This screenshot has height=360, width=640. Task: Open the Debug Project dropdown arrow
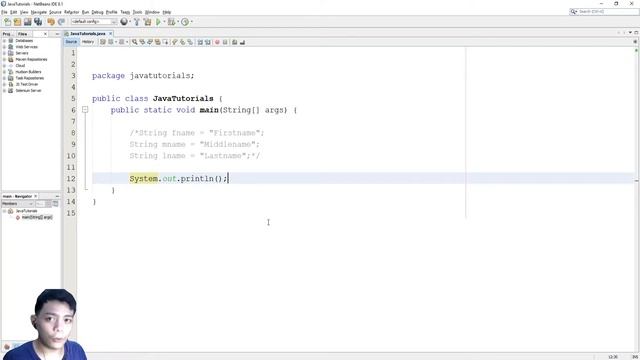[x=178, y=22]
